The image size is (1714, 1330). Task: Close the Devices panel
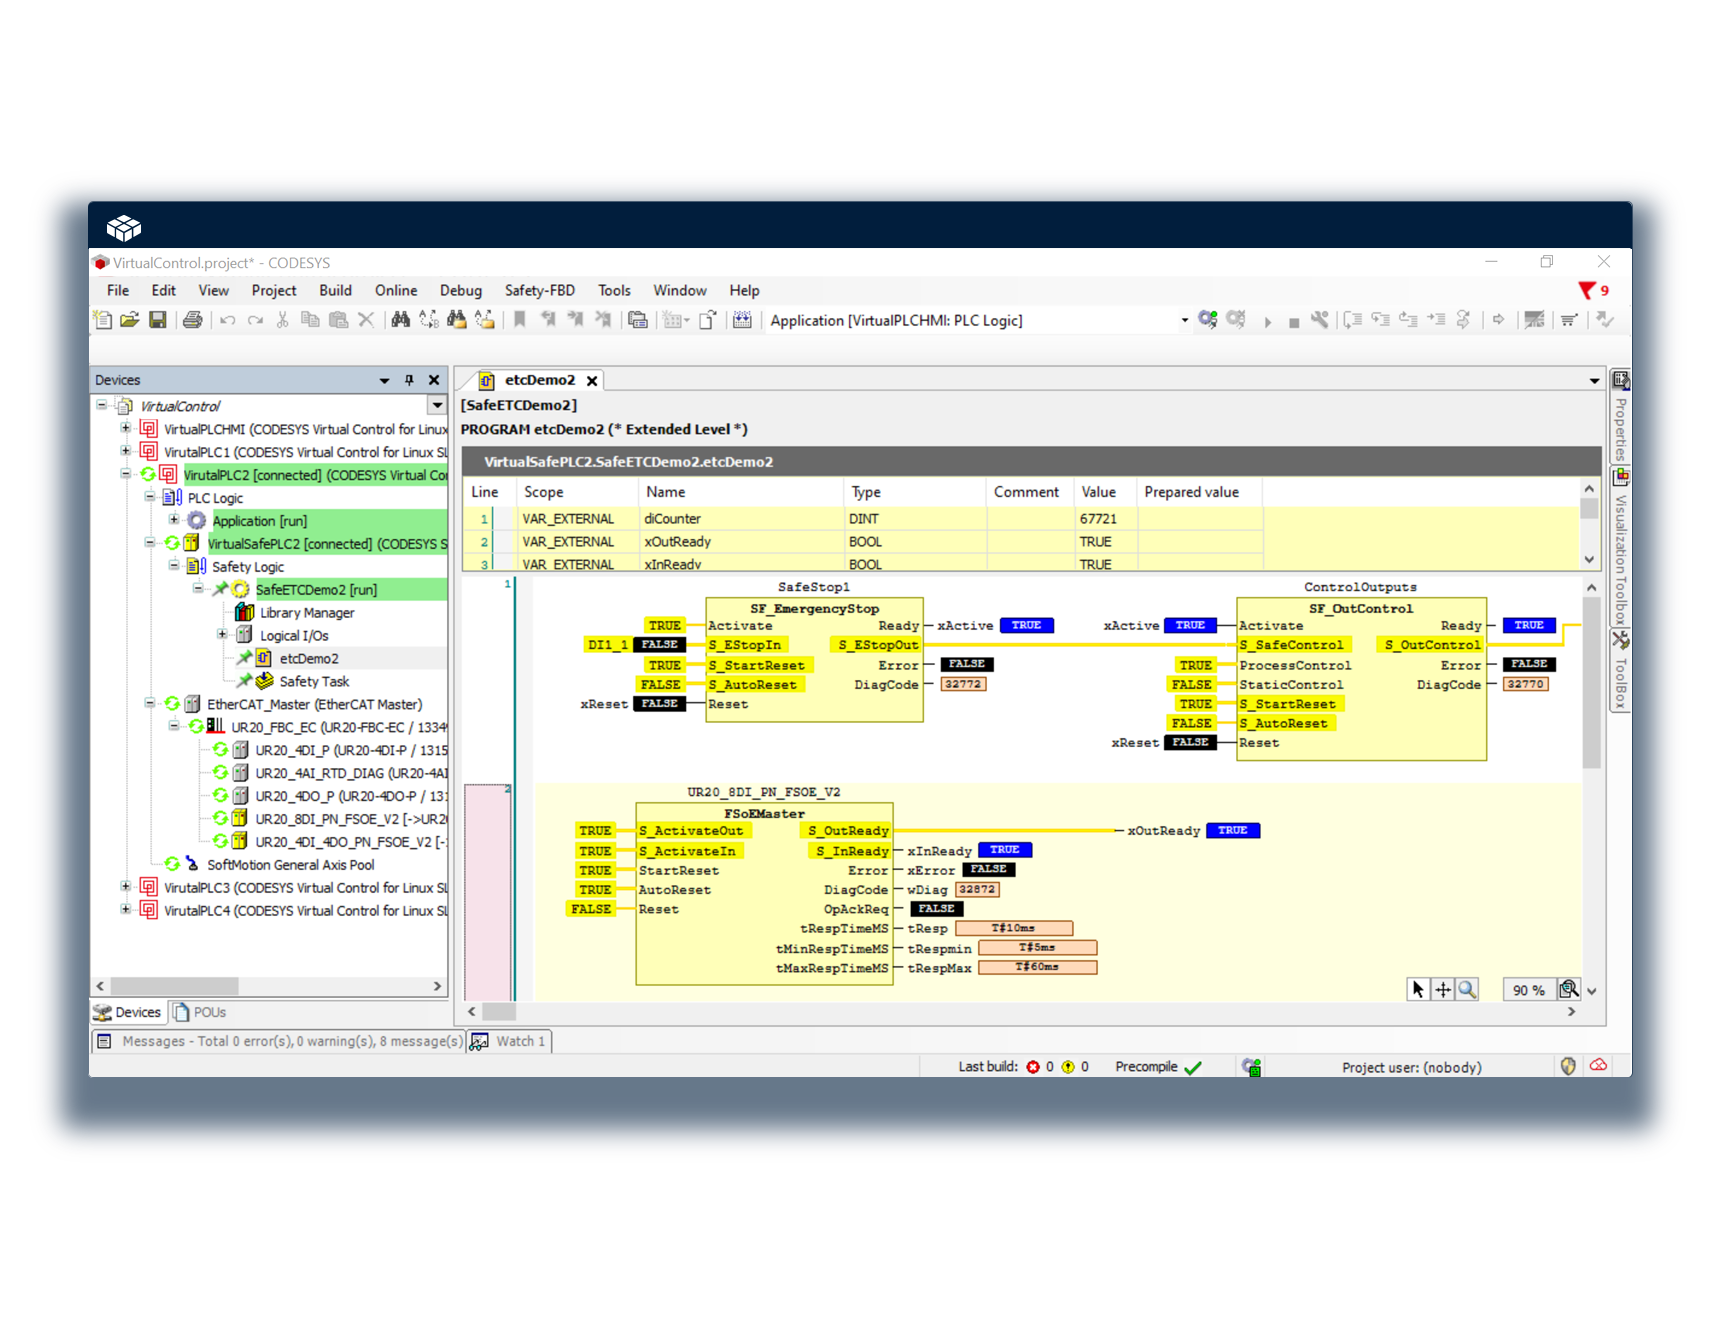pos(434,380)
